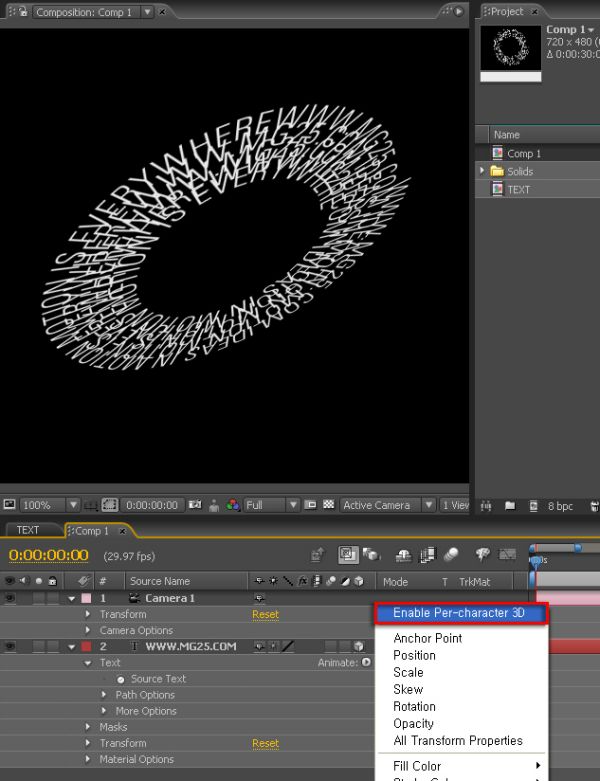Expand Path Options group
Image resolution: width=600 pixels, height=781 pixels.
click(104, 694)
